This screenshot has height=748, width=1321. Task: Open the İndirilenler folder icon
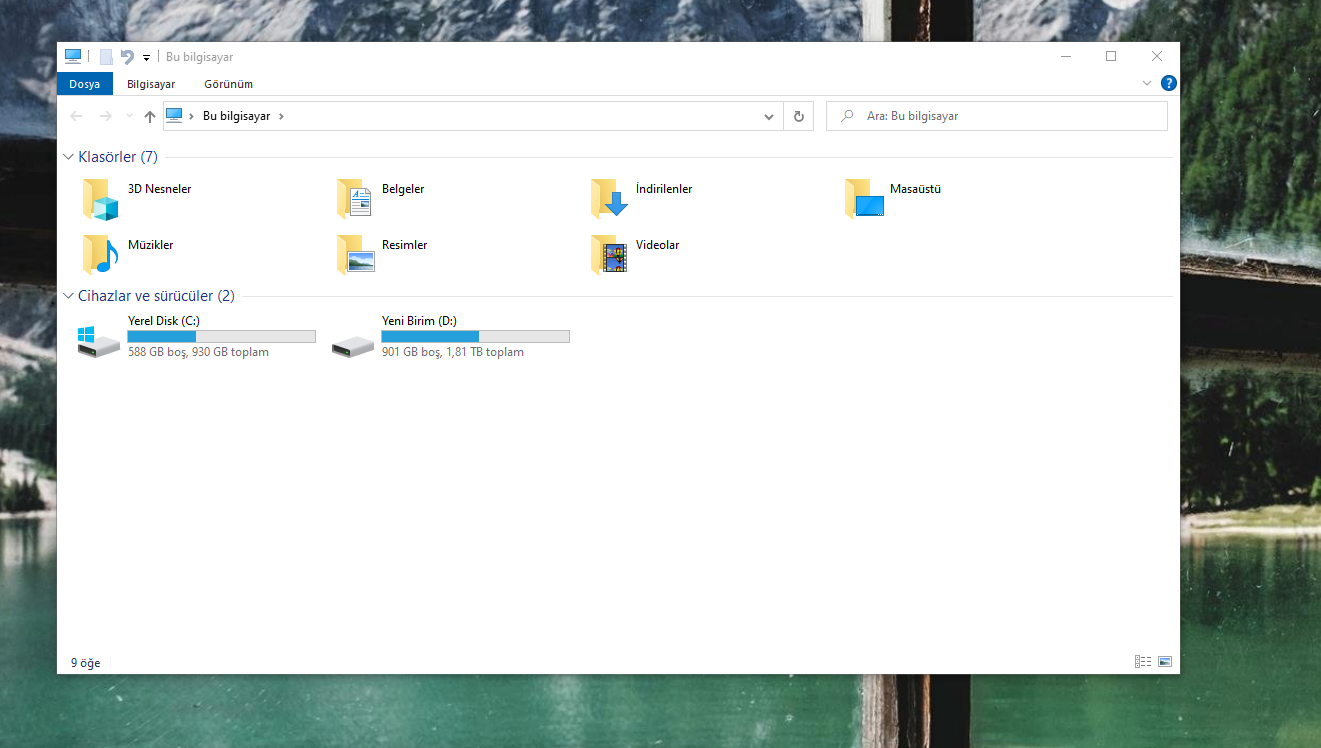coord(609,199)
